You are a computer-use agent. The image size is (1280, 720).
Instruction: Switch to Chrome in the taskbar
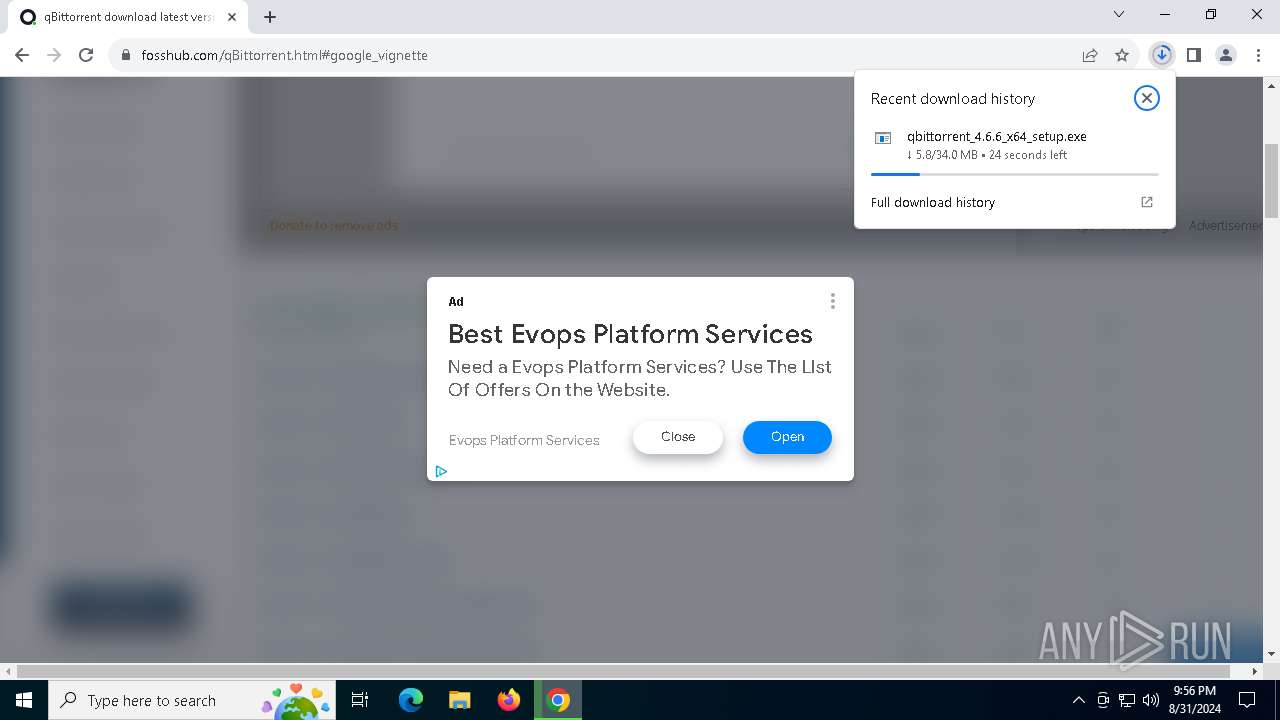point(558,700)
